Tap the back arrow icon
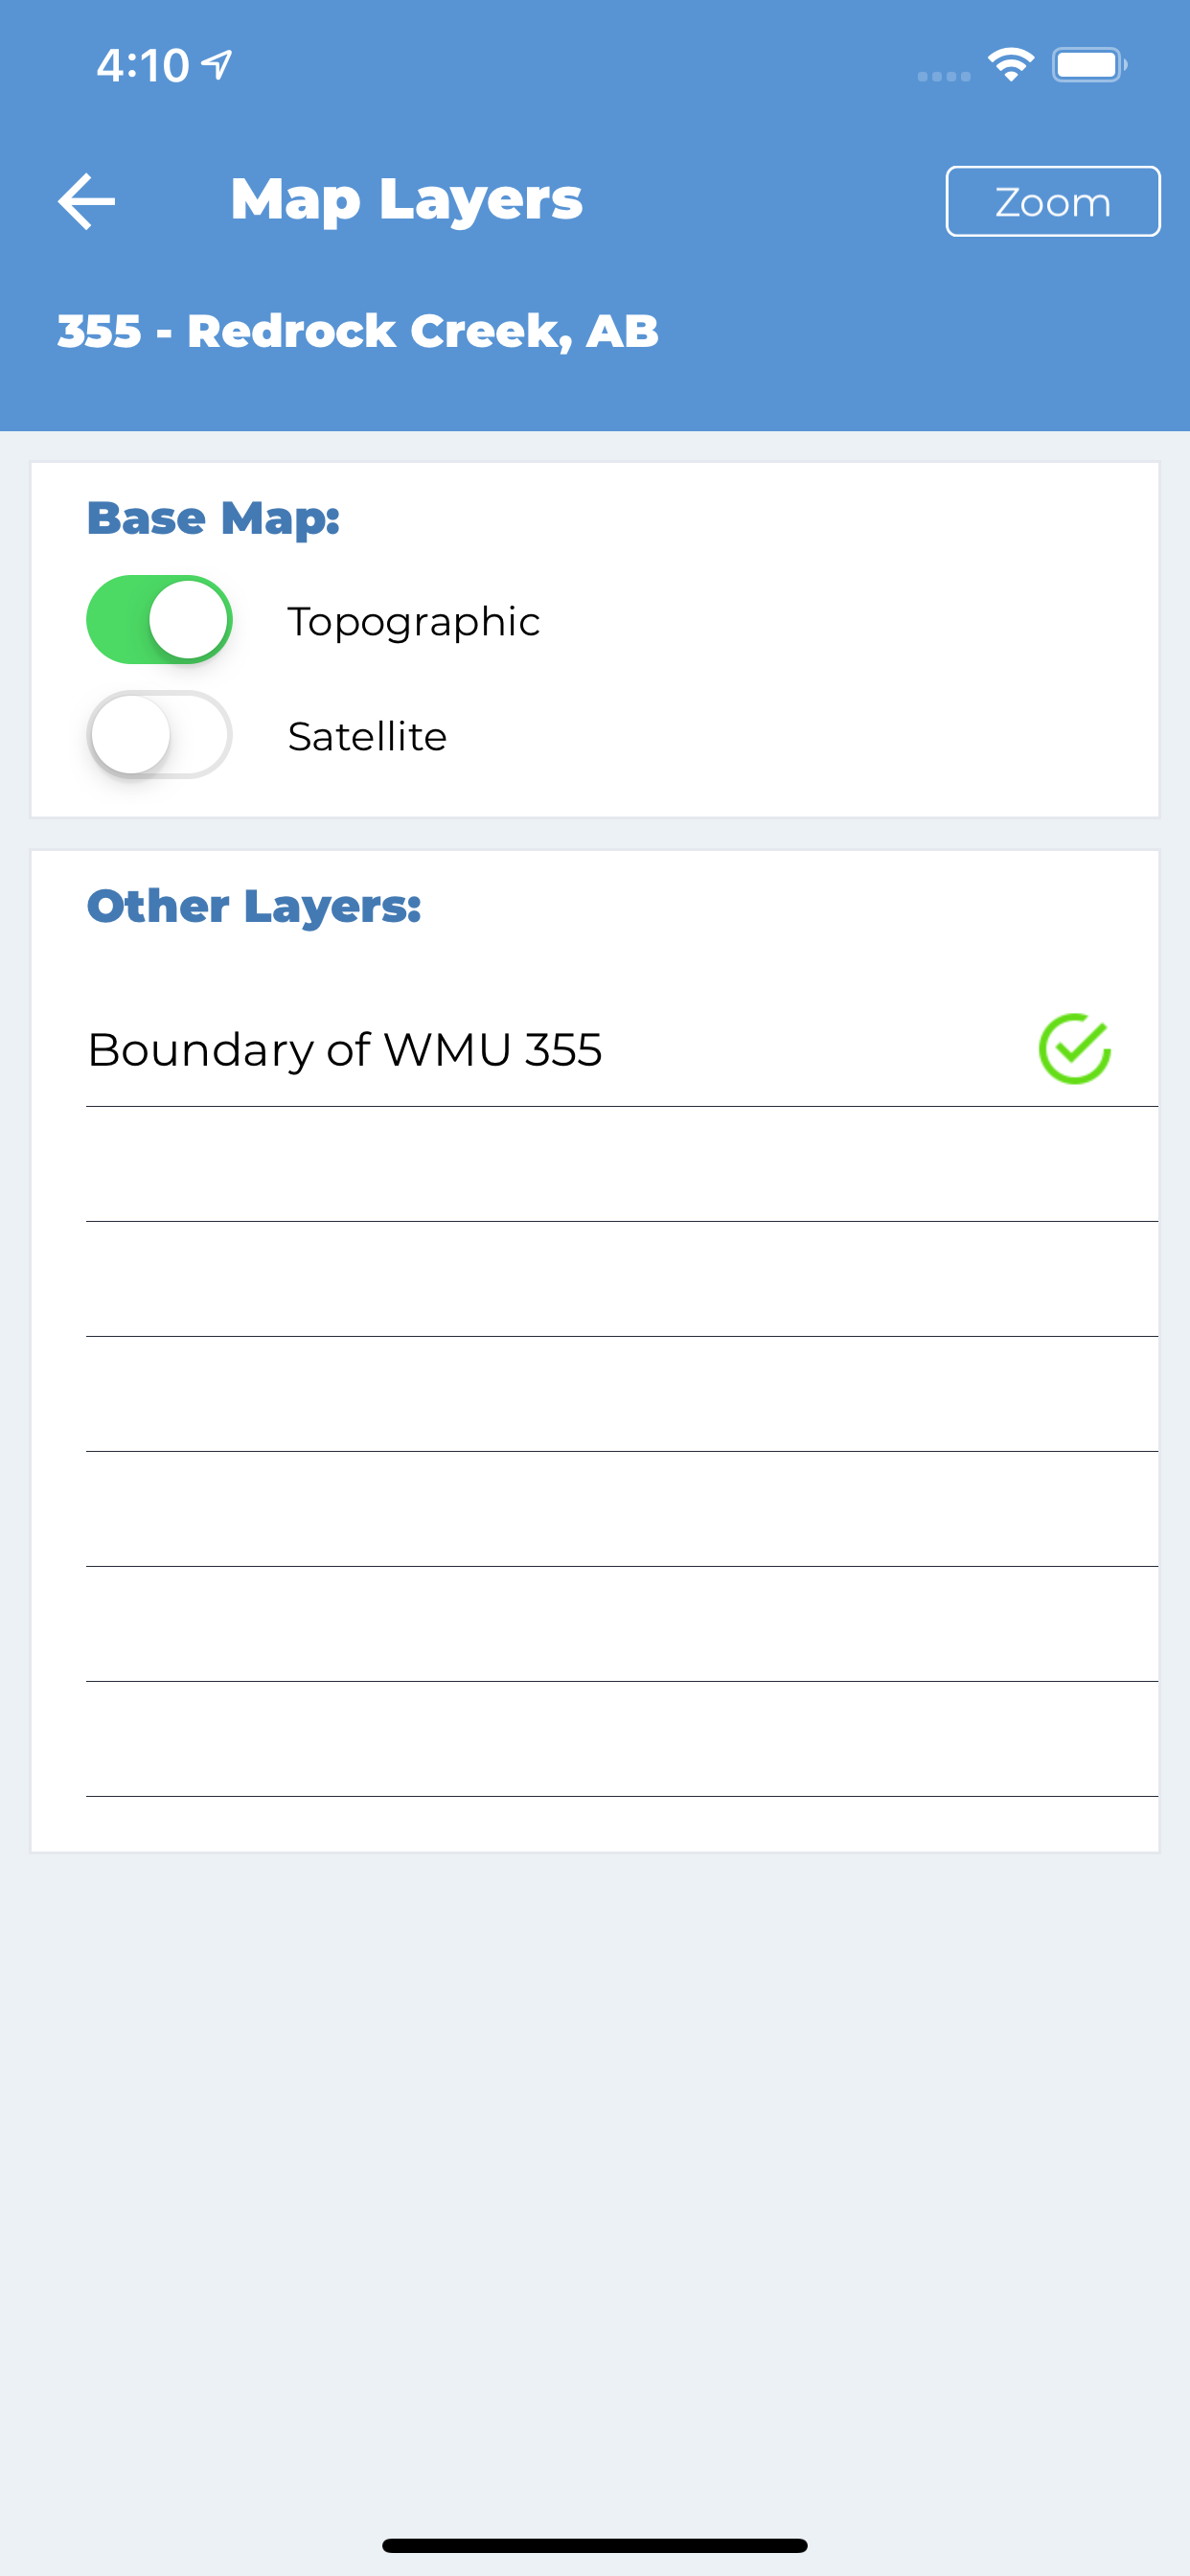The image size is (1190, 2576). (x=86, y=201)
